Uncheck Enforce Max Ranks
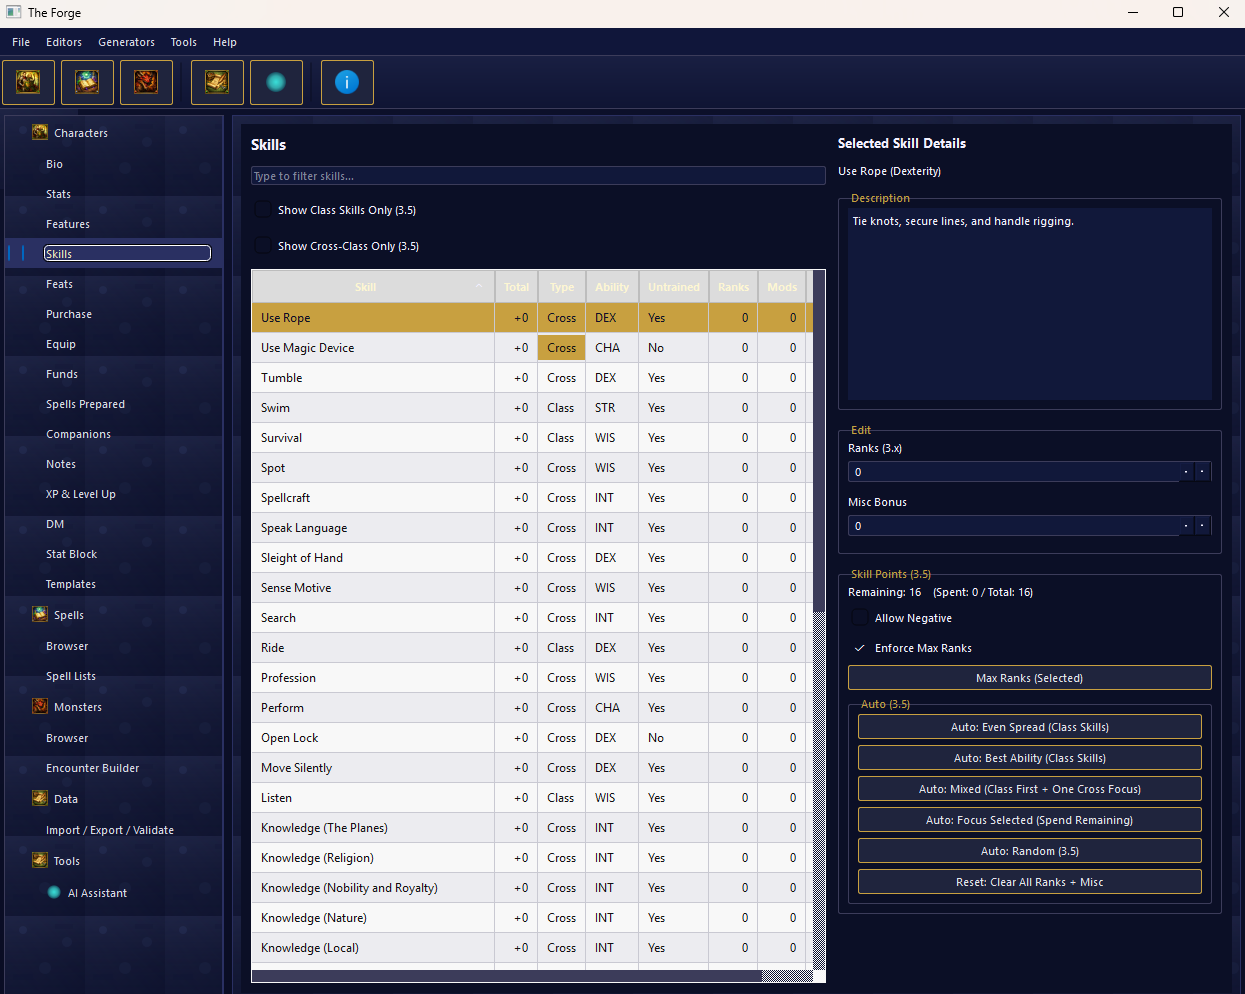1245x994 pixels. pyautogui.click(x=860, y=647)
